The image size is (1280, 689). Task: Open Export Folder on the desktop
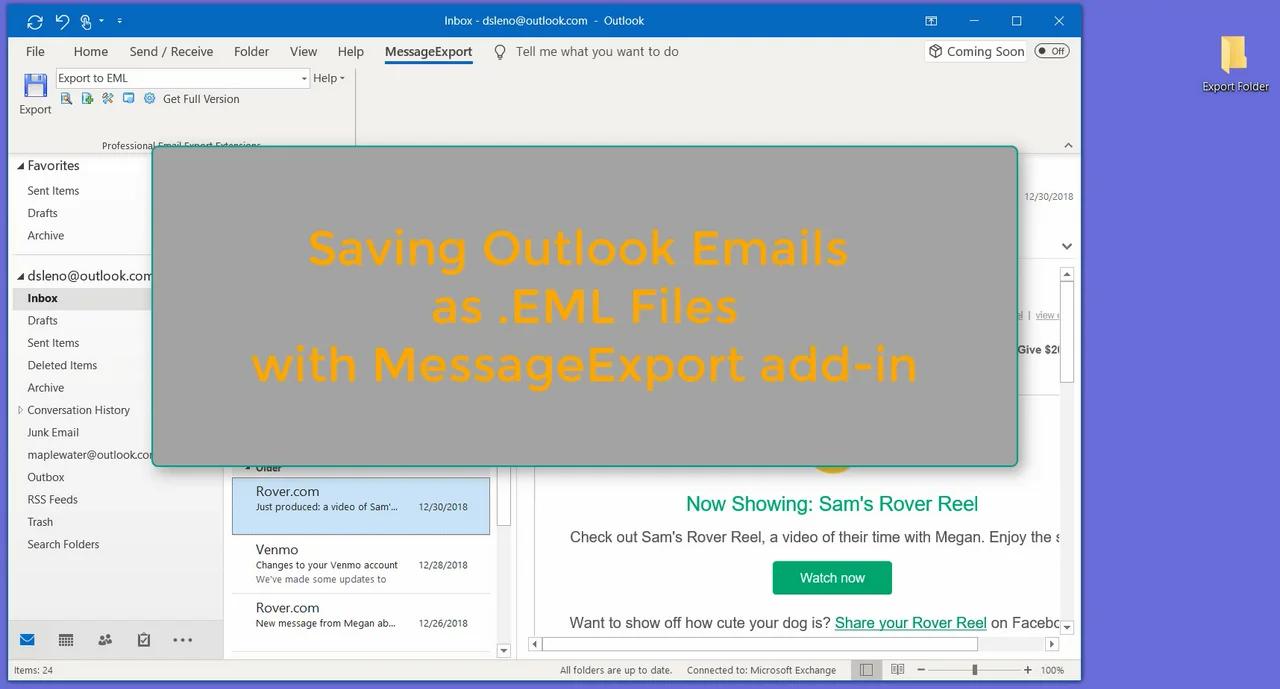1235,64
